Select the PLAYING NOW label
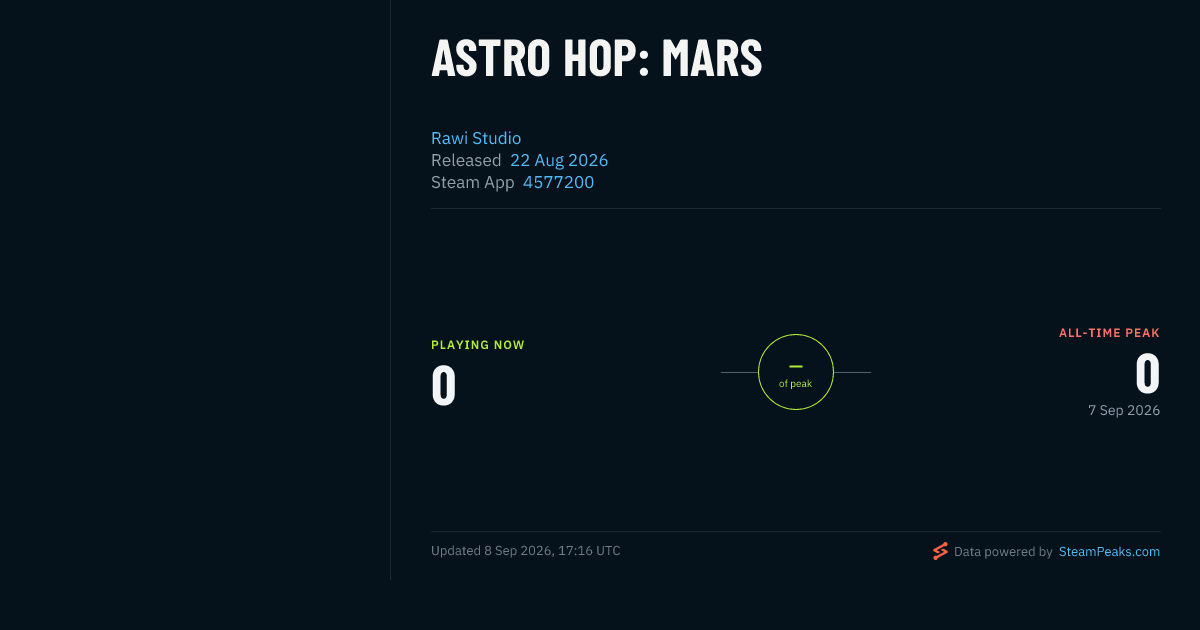Viewport: 1200px width, 630px height. coord(478,345)
